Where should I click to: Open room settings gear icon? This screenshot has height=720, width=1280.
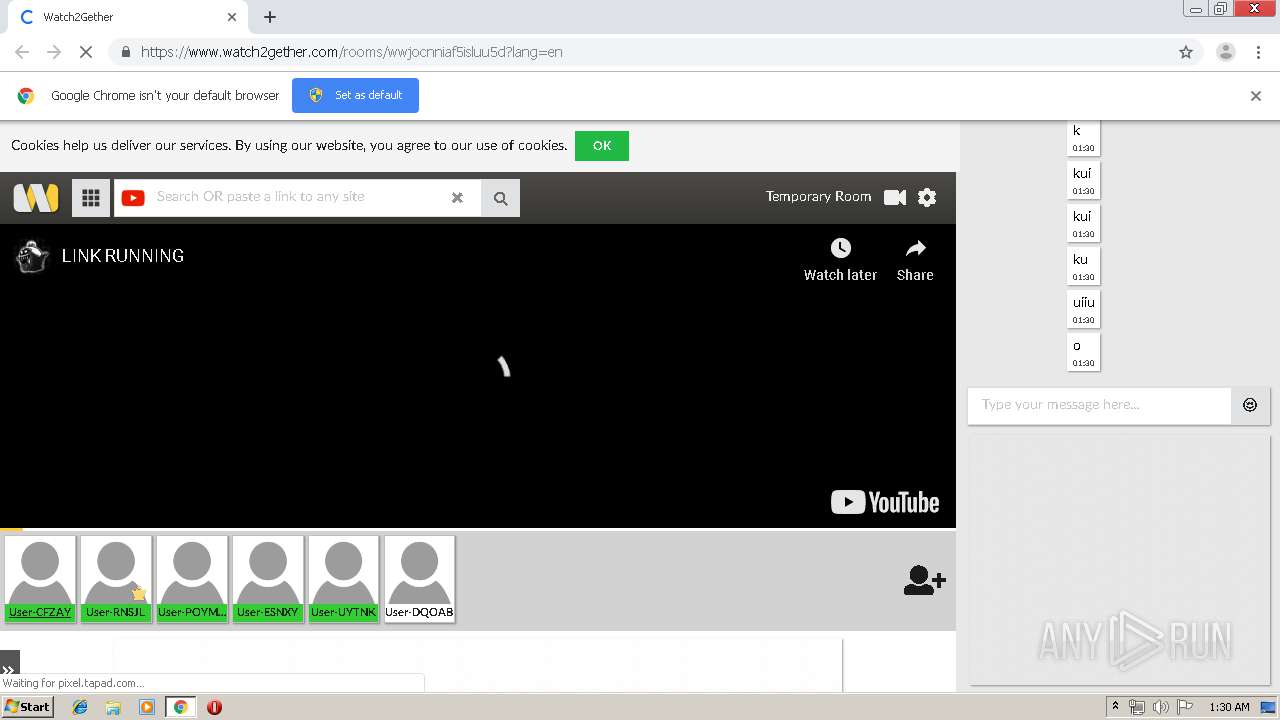[x=927, y=197]
